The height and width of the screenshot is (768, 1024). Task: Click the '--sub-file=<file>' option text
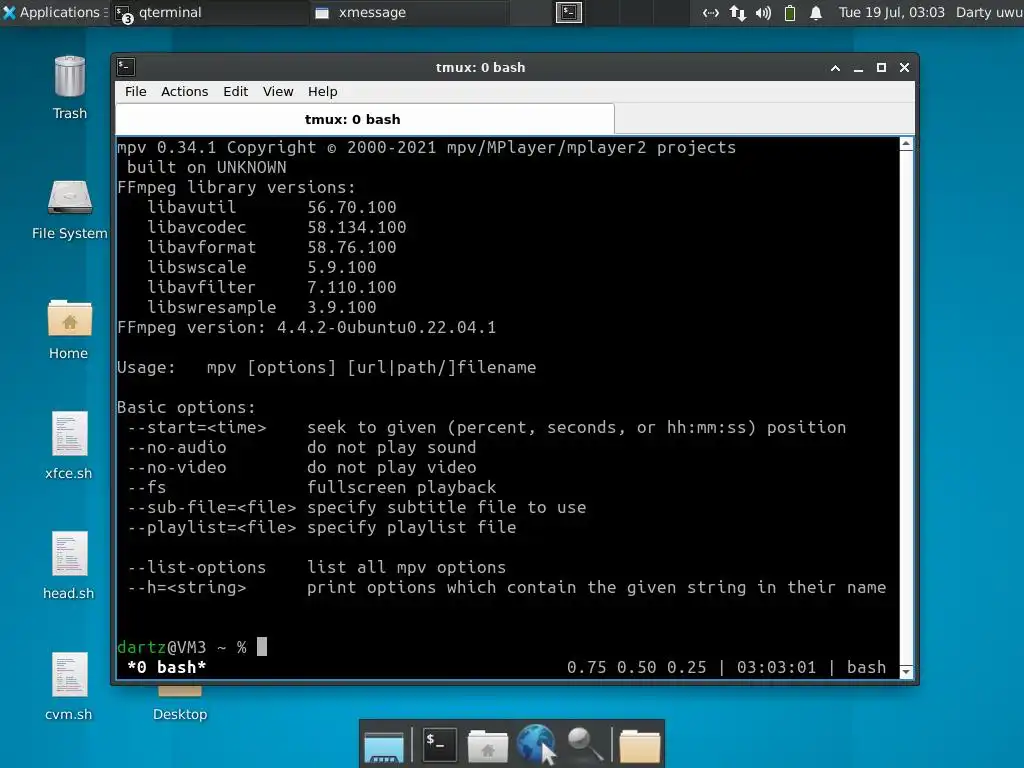point(212,507)
